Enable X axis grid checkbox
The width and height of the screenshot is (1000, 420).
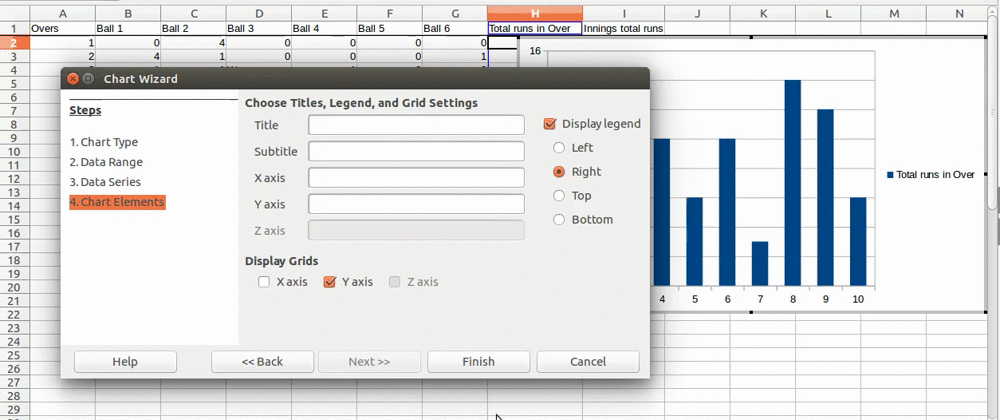264,282
